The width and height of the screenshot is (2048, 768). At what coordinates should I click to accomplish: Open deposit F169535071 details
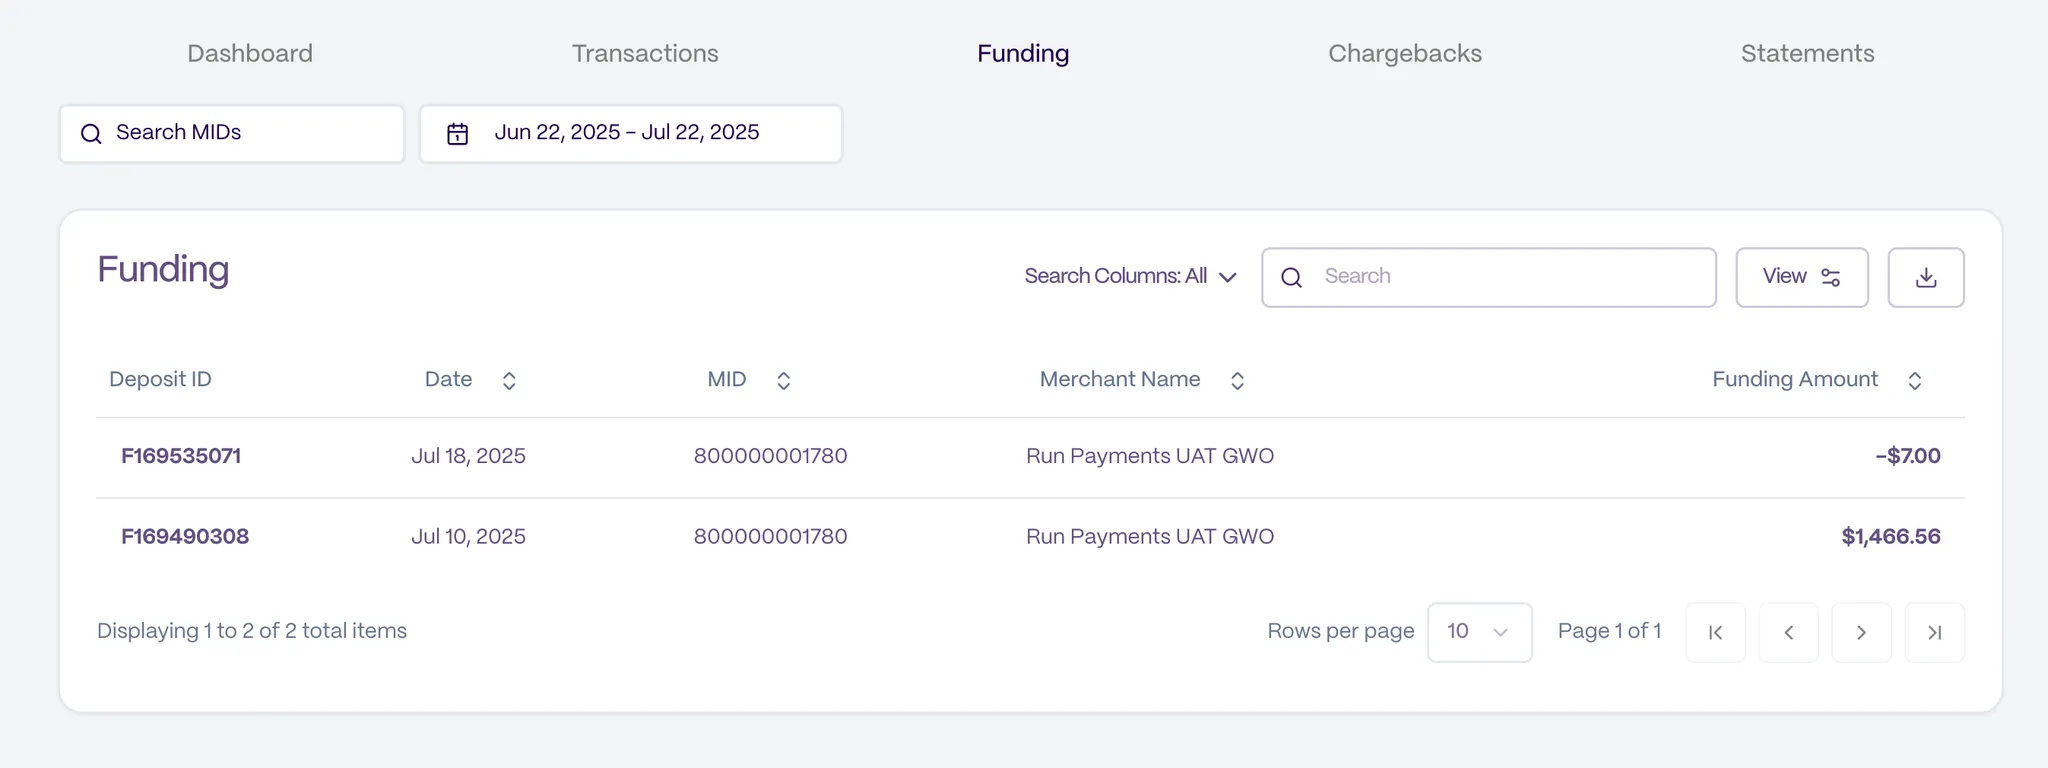coord(181,456)
